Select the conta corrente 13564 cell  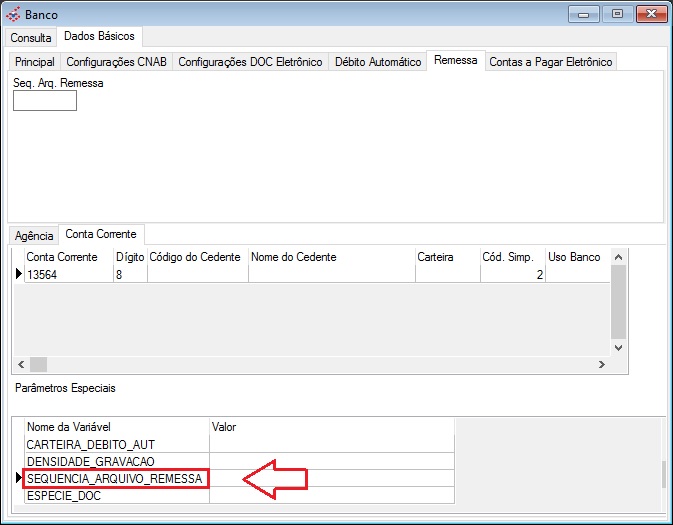click(x=68, y=274)
